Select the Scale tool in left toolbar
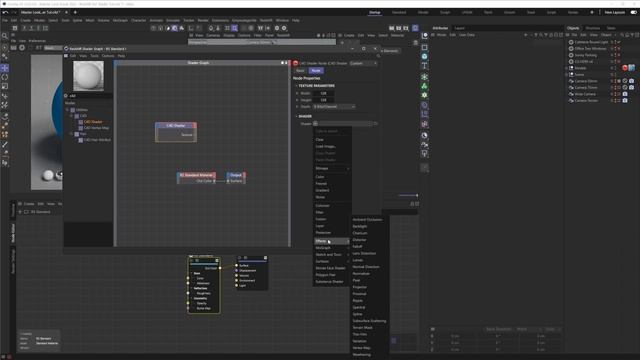Screen dimensions: 640x360 coord(5,87)
